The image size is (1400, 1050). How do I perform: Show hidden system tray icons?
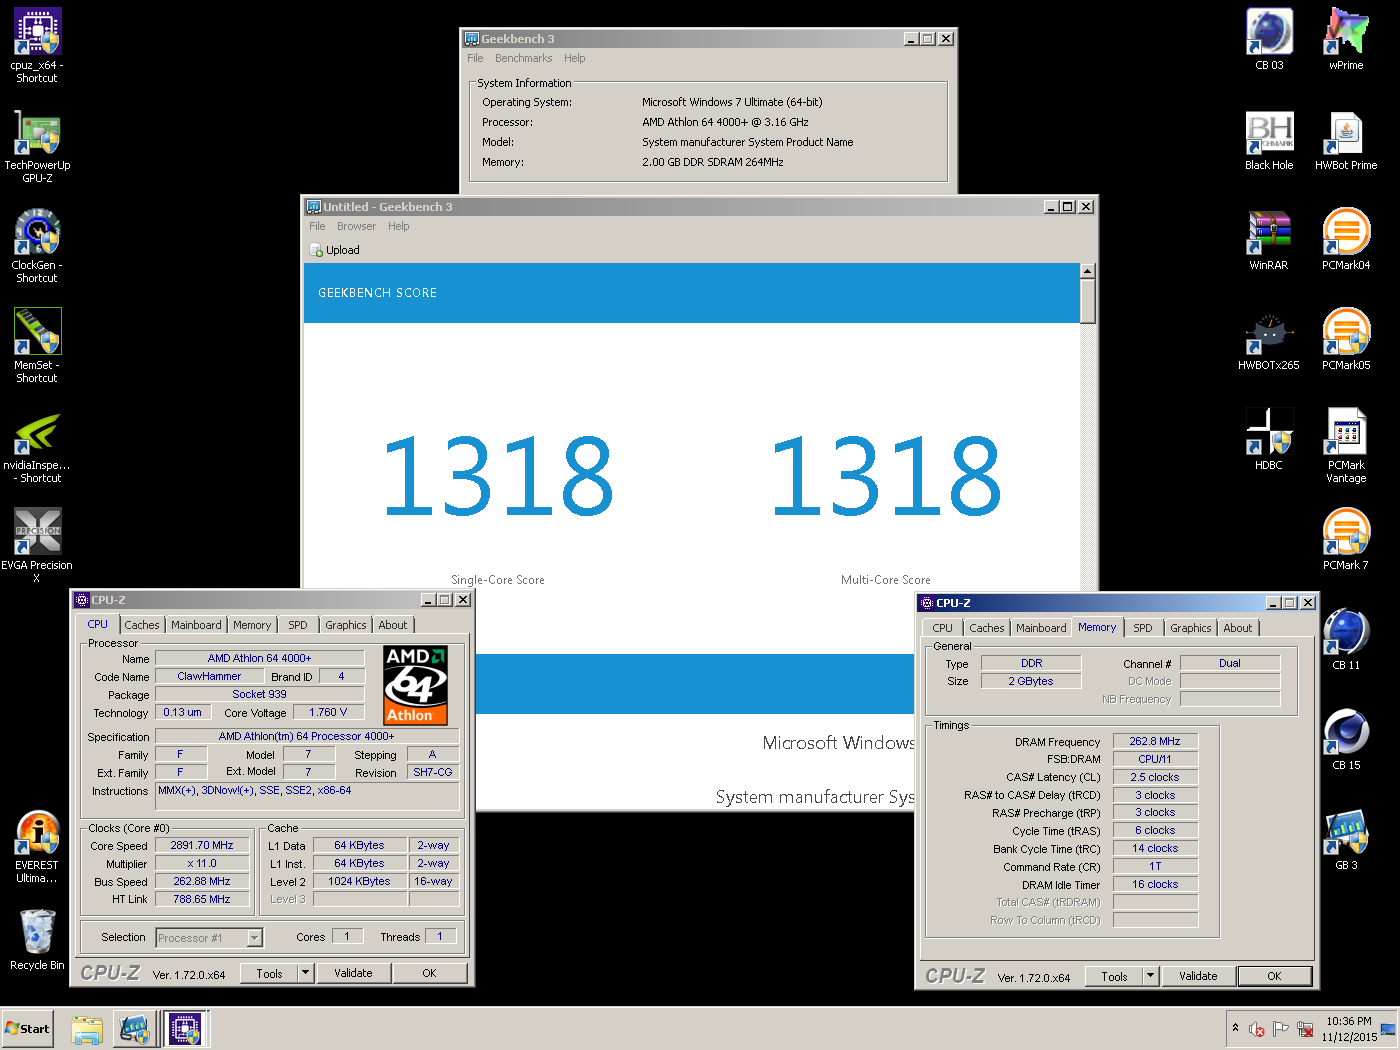pos(1235,1028)
